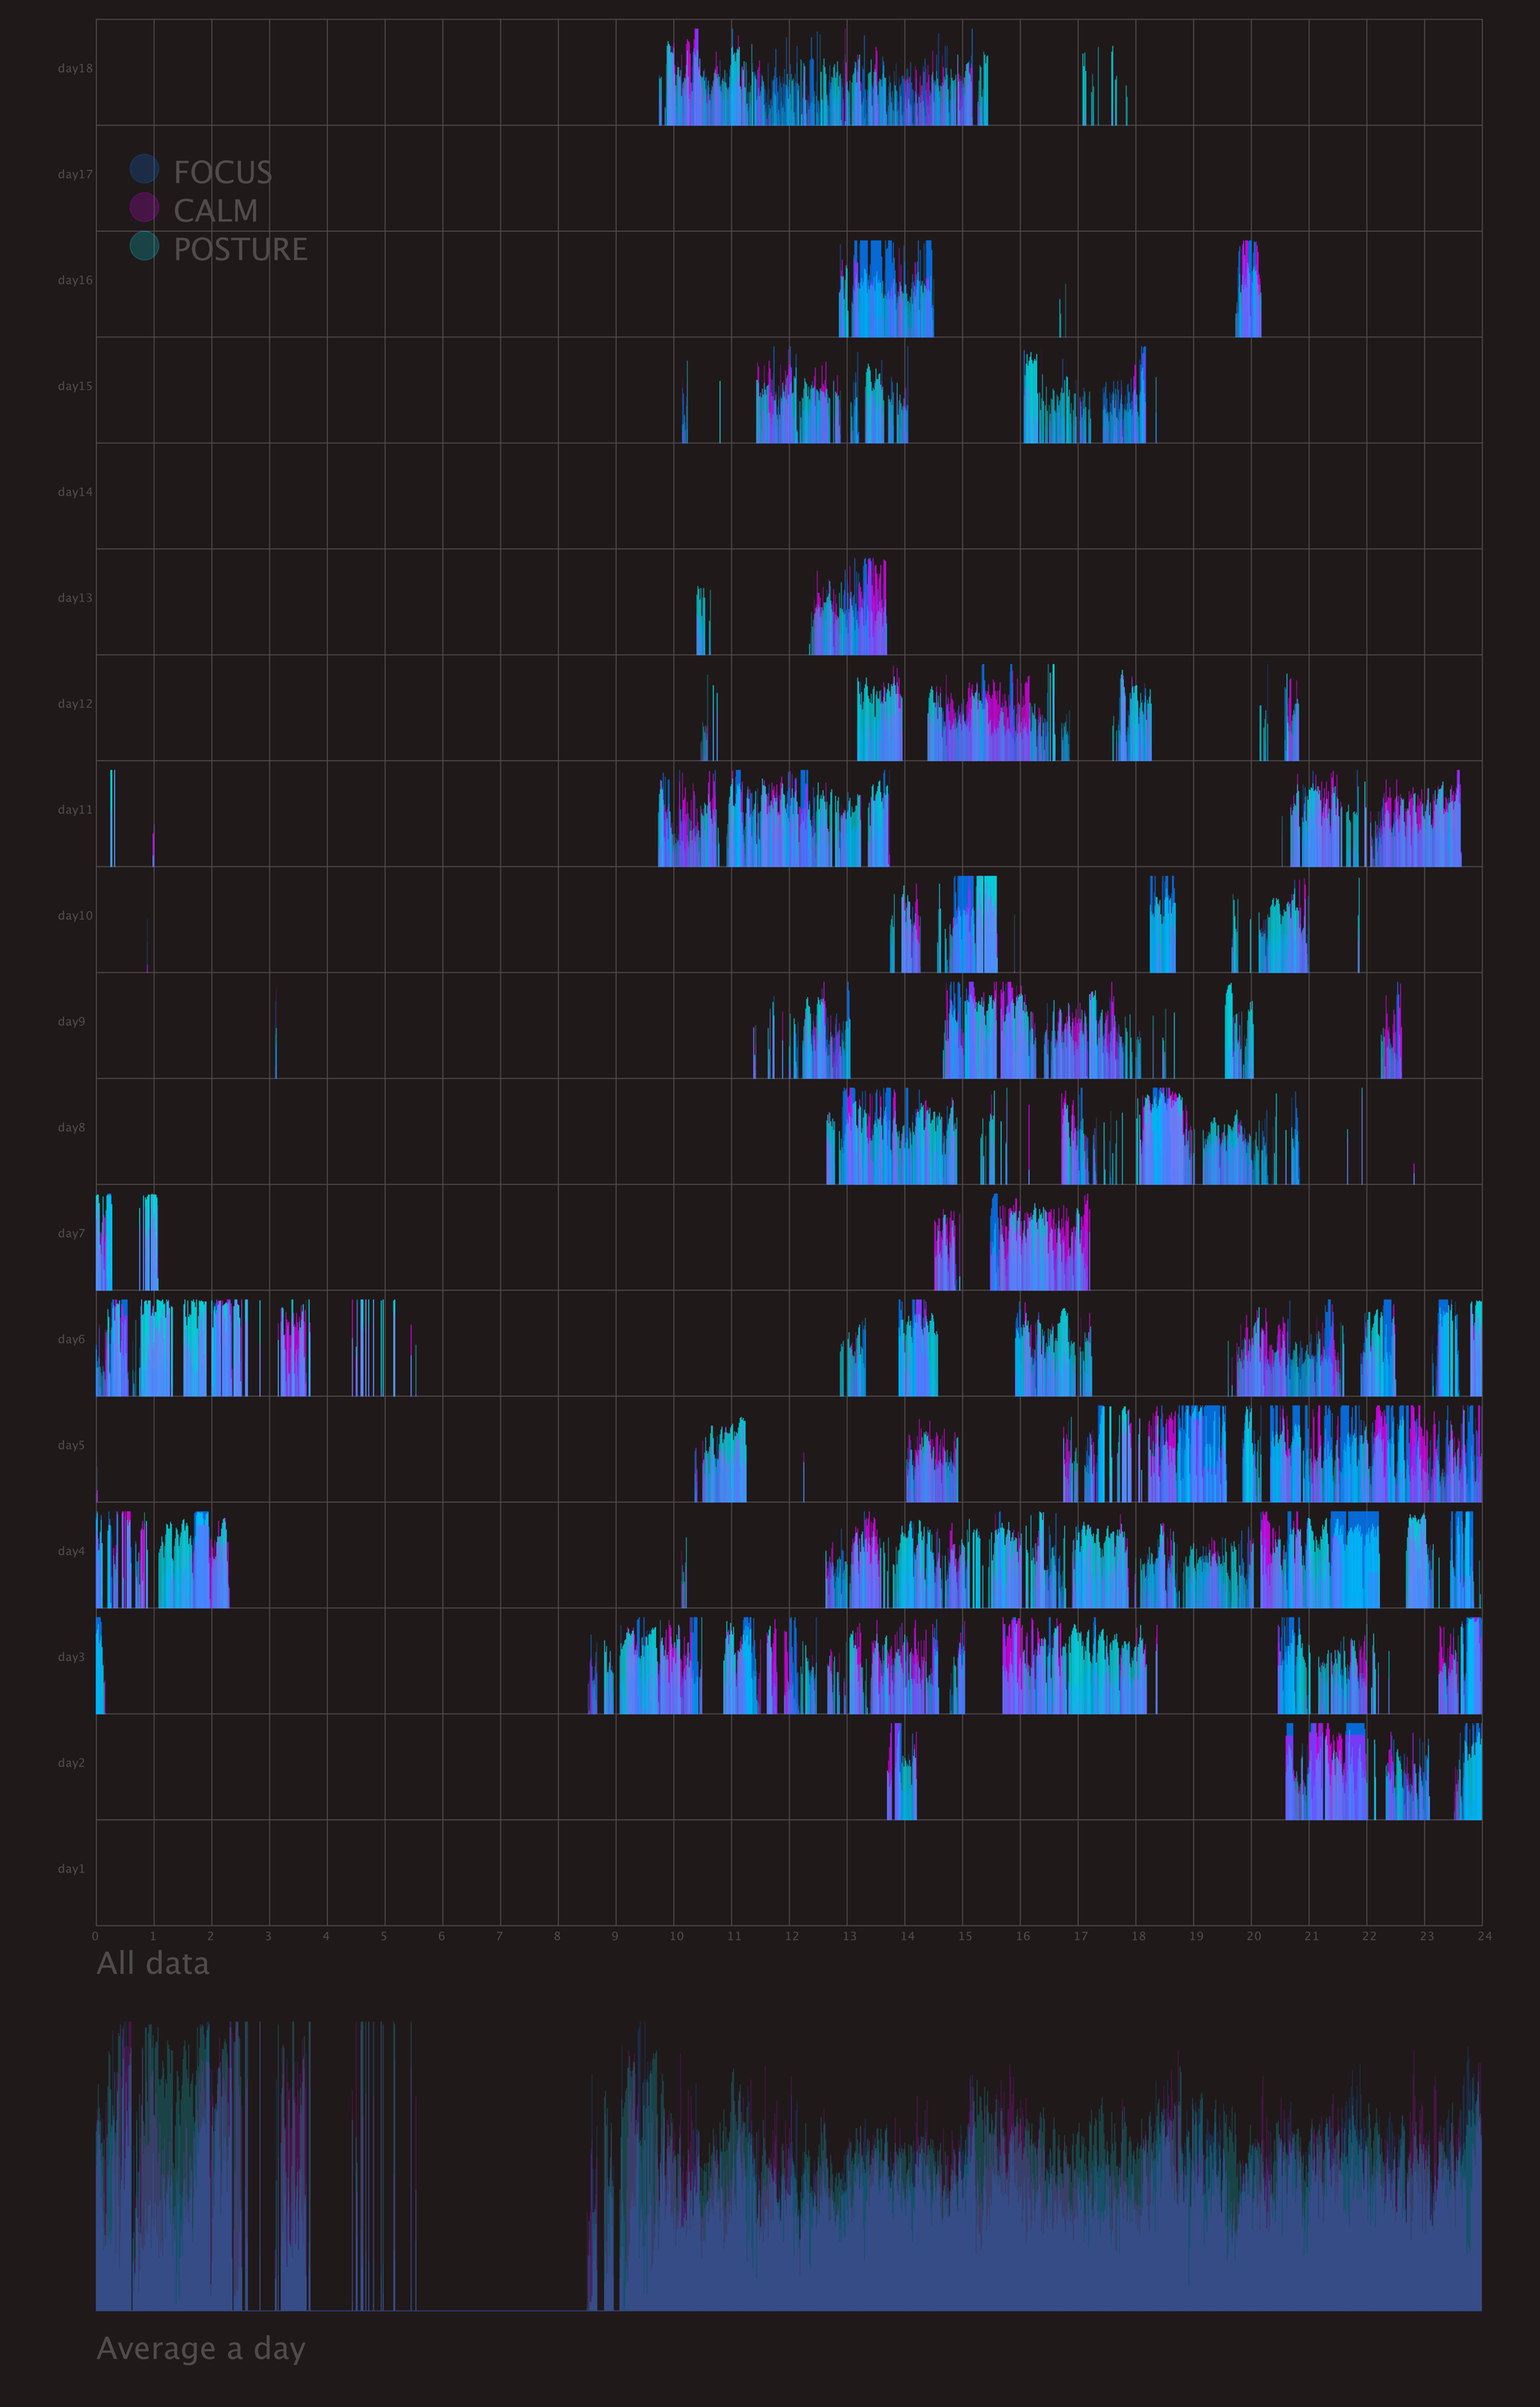Click hour 24 on the time axis
This screenshot has width=1540, height=2407.
pos(1484,1936)
